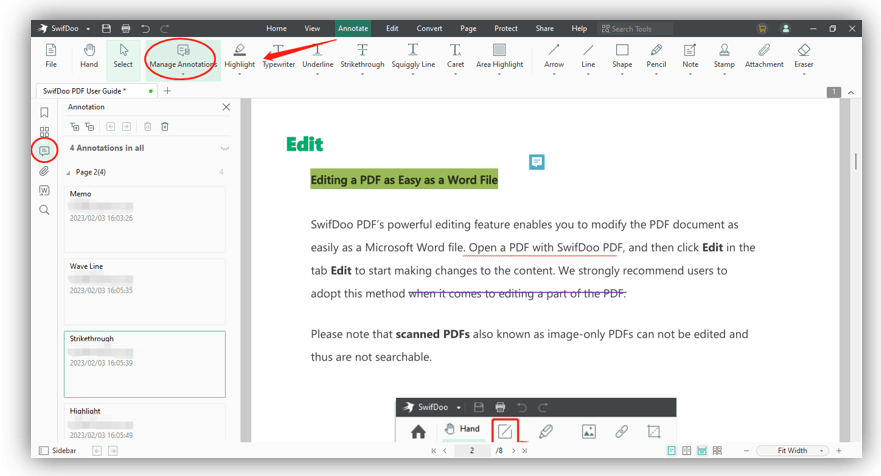Click the print icon in title bar
The width and height of the screenshot is (881, 476).
coord(126,29)
